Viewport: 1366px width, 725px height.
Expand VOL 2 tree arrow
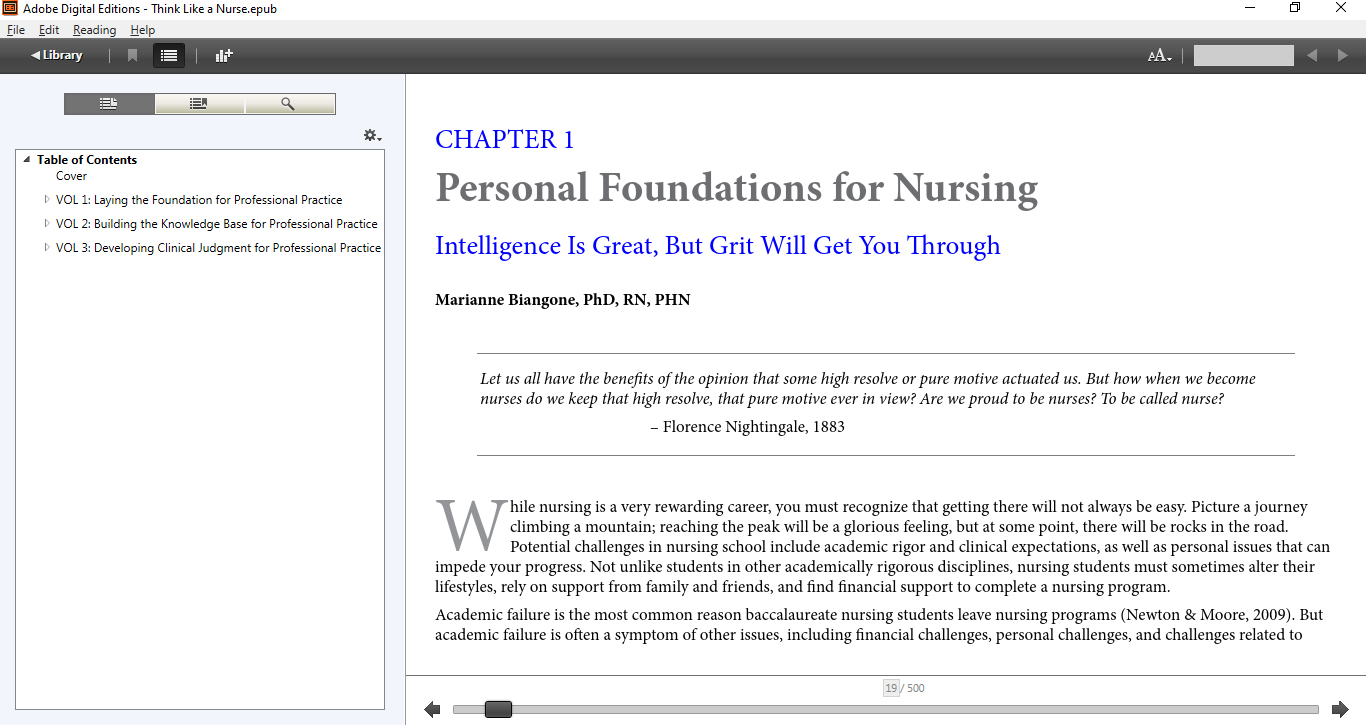47,224
